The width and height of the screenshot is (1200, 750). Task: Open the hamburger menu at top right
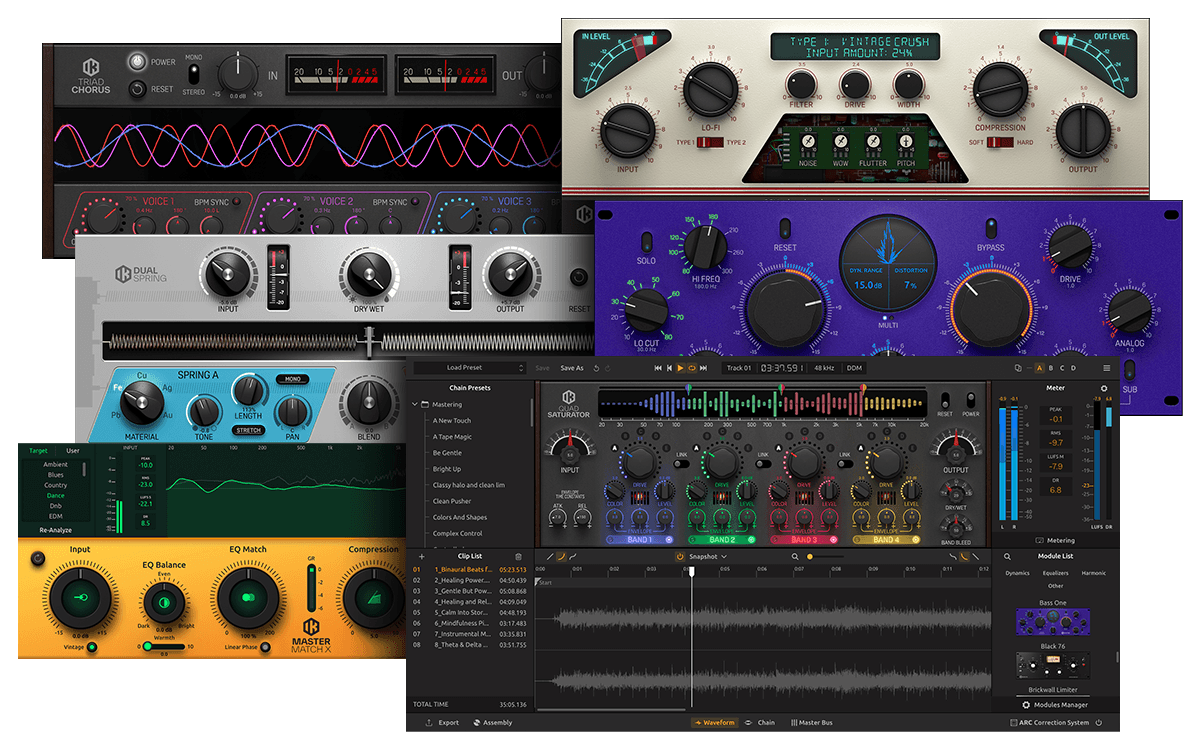tap(1106, 368)
